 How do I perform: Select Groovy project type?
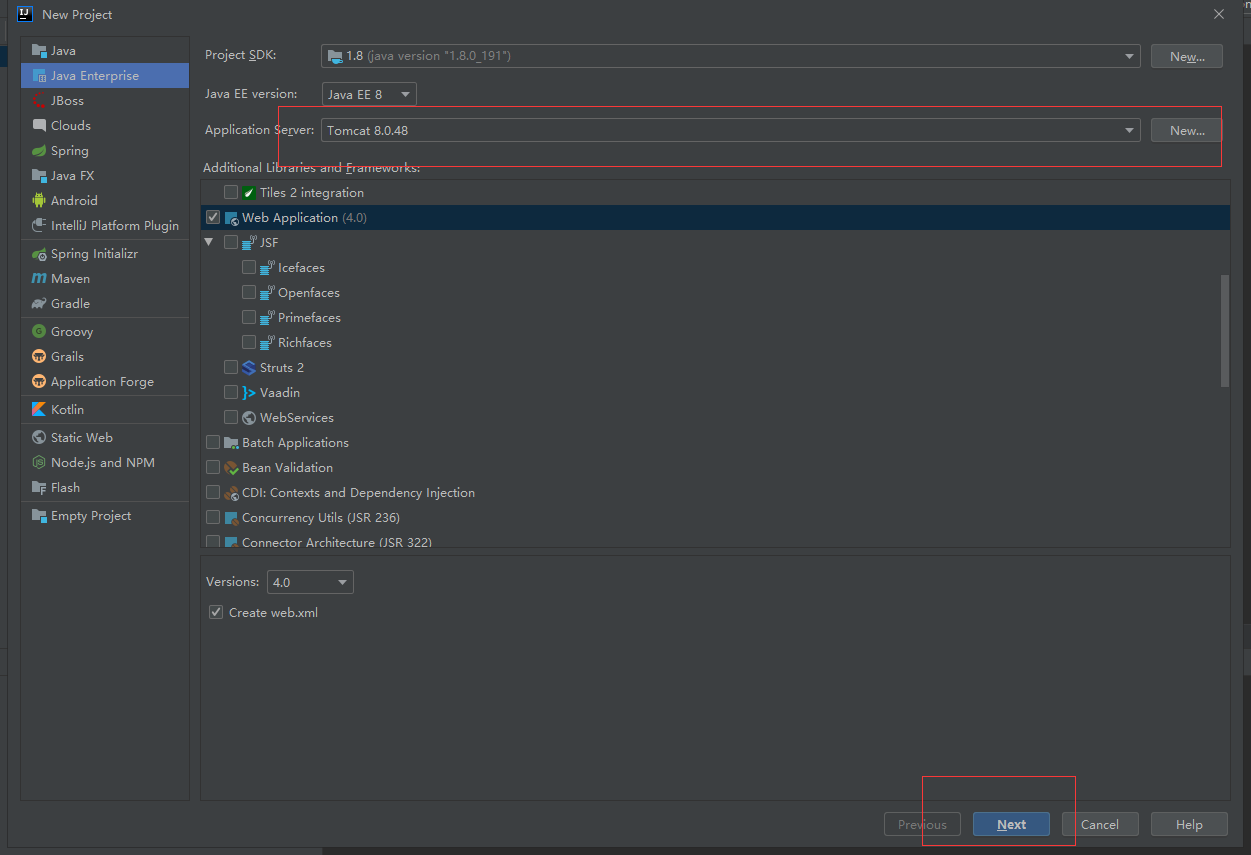(x=105, y=331)
